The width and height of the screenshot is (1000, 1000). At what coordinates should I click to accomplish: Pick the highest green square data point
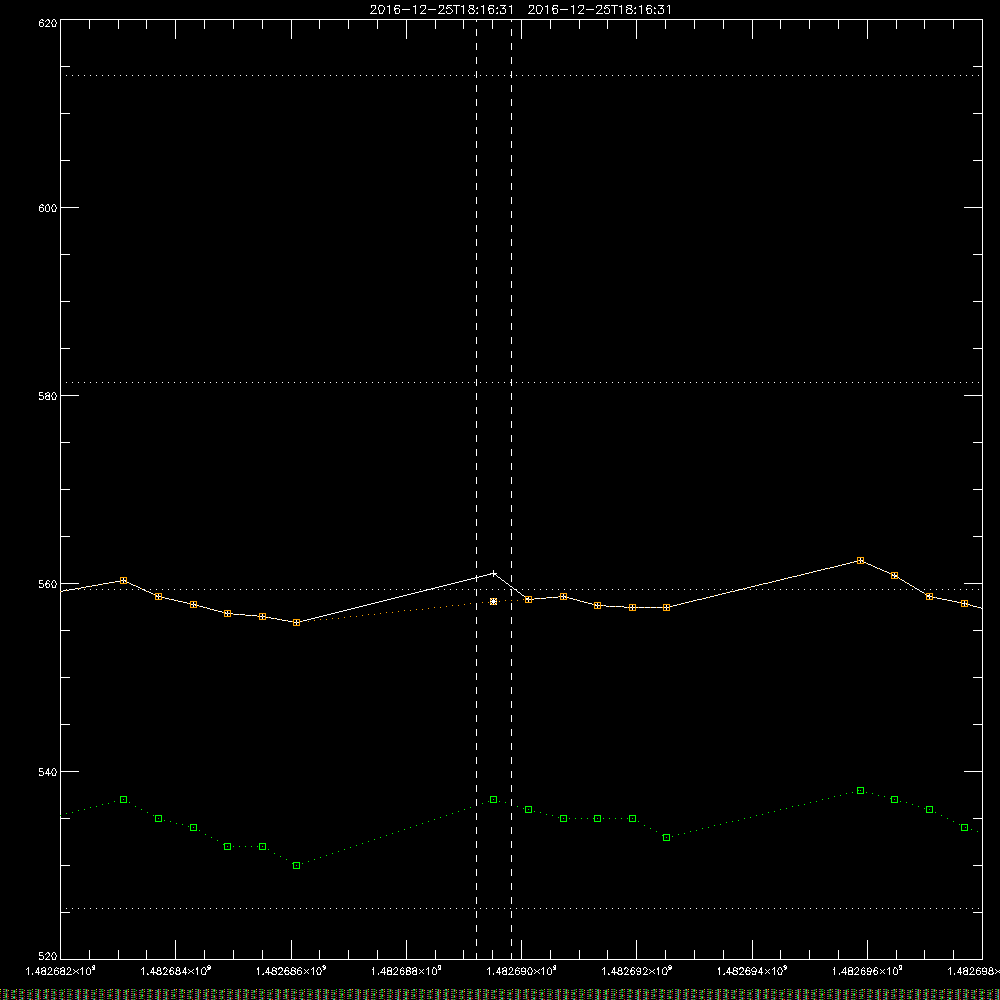tap(860, 791)
